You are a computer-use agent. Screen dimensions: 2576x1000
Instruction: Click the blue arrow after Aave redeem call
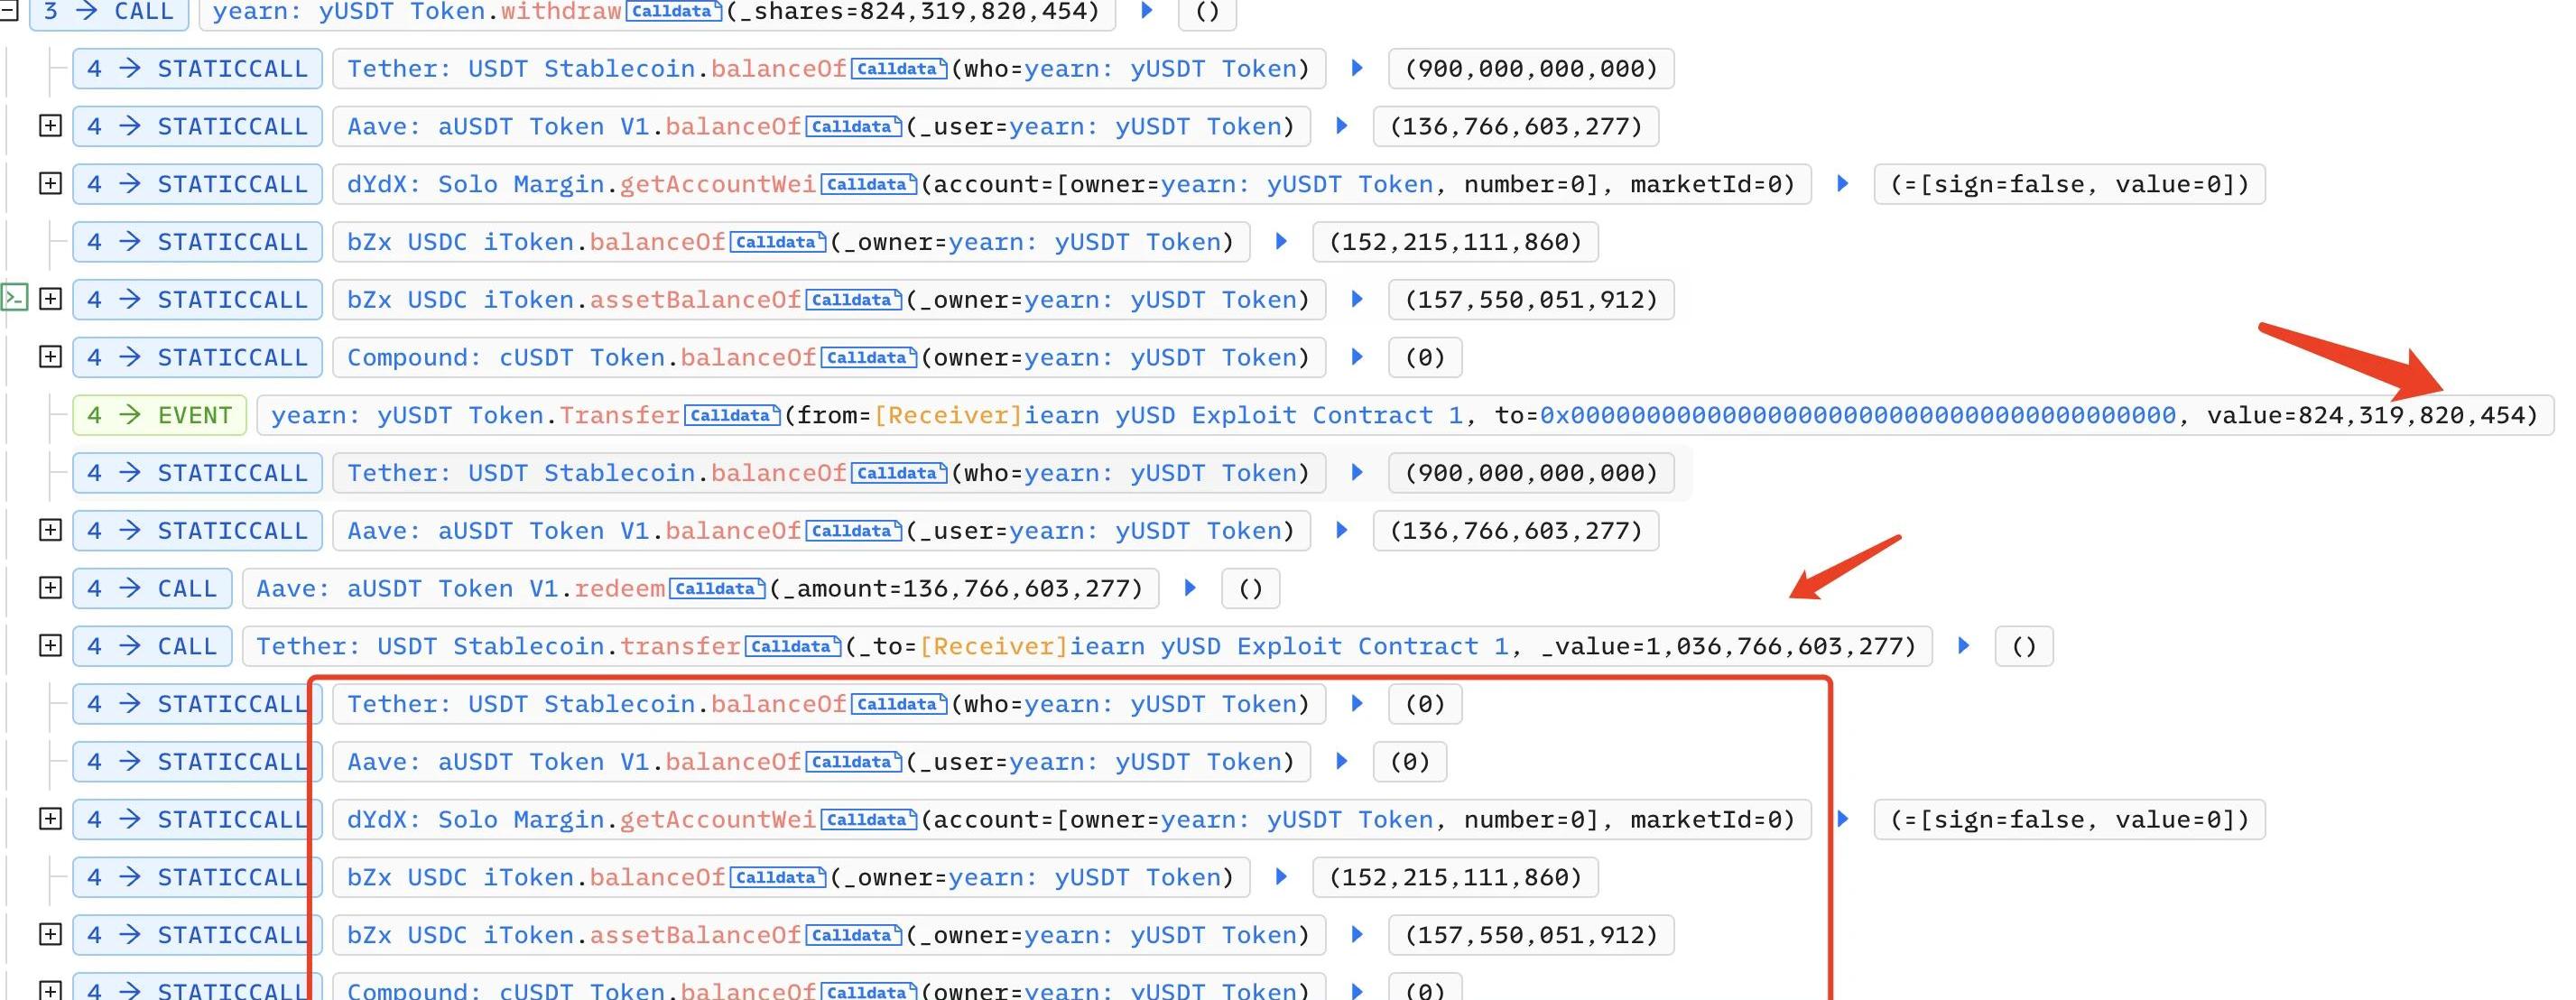coord(1190,588)
